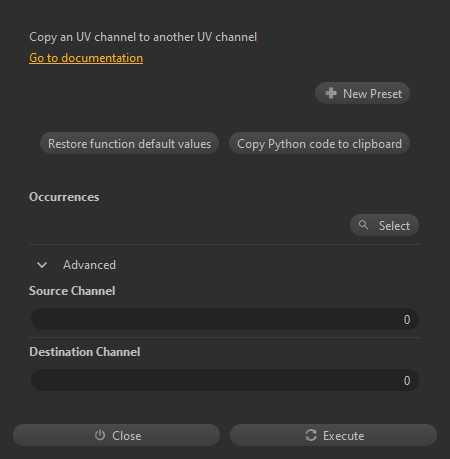
Task: Click the Source Channel label
Action: [72, 291]
